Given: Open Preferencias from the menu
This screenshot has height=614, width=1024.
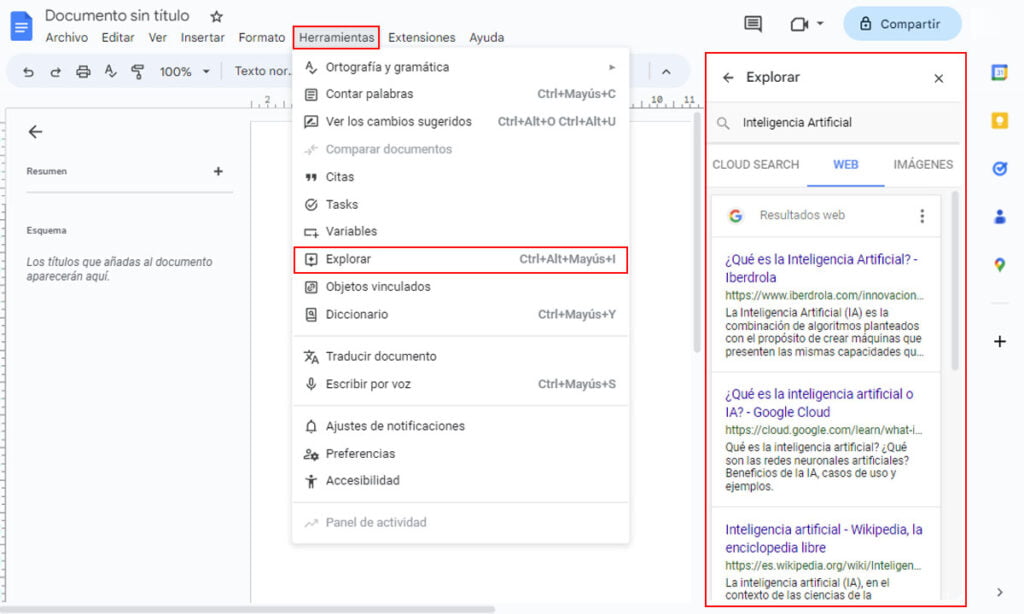Looking at the screenshot, I should (460, 453).
